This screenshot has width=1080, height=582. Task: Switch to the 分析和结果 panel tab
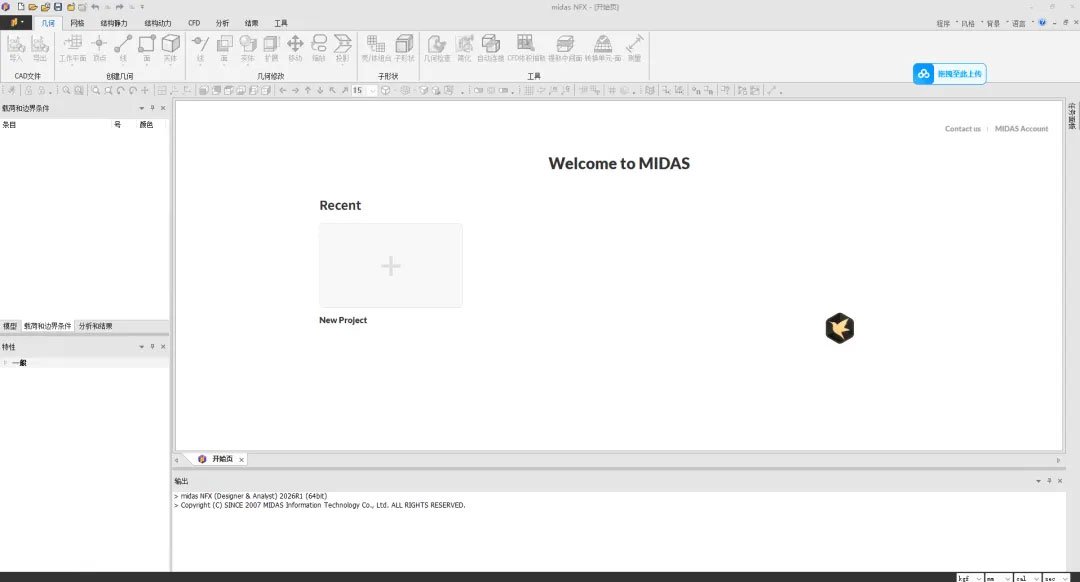point(95,326)
